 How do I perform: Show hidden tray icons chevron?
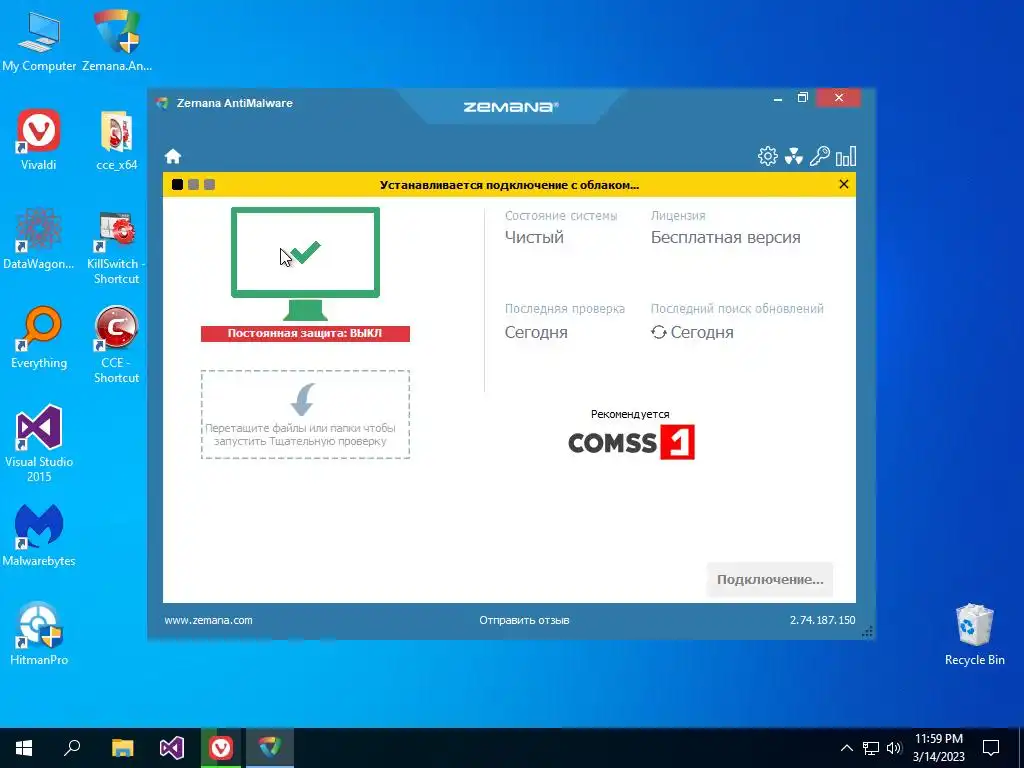(846, 748)
